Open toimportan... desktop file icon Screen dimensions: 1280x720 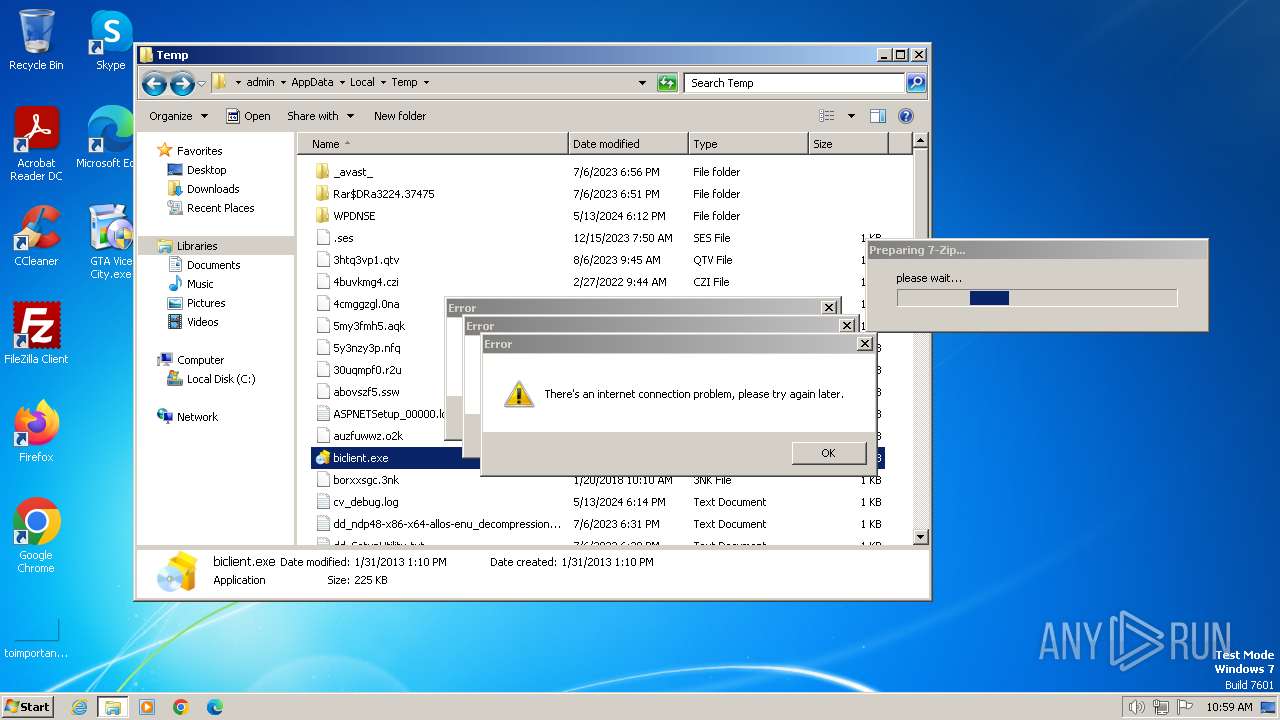[x=36, y=640]
